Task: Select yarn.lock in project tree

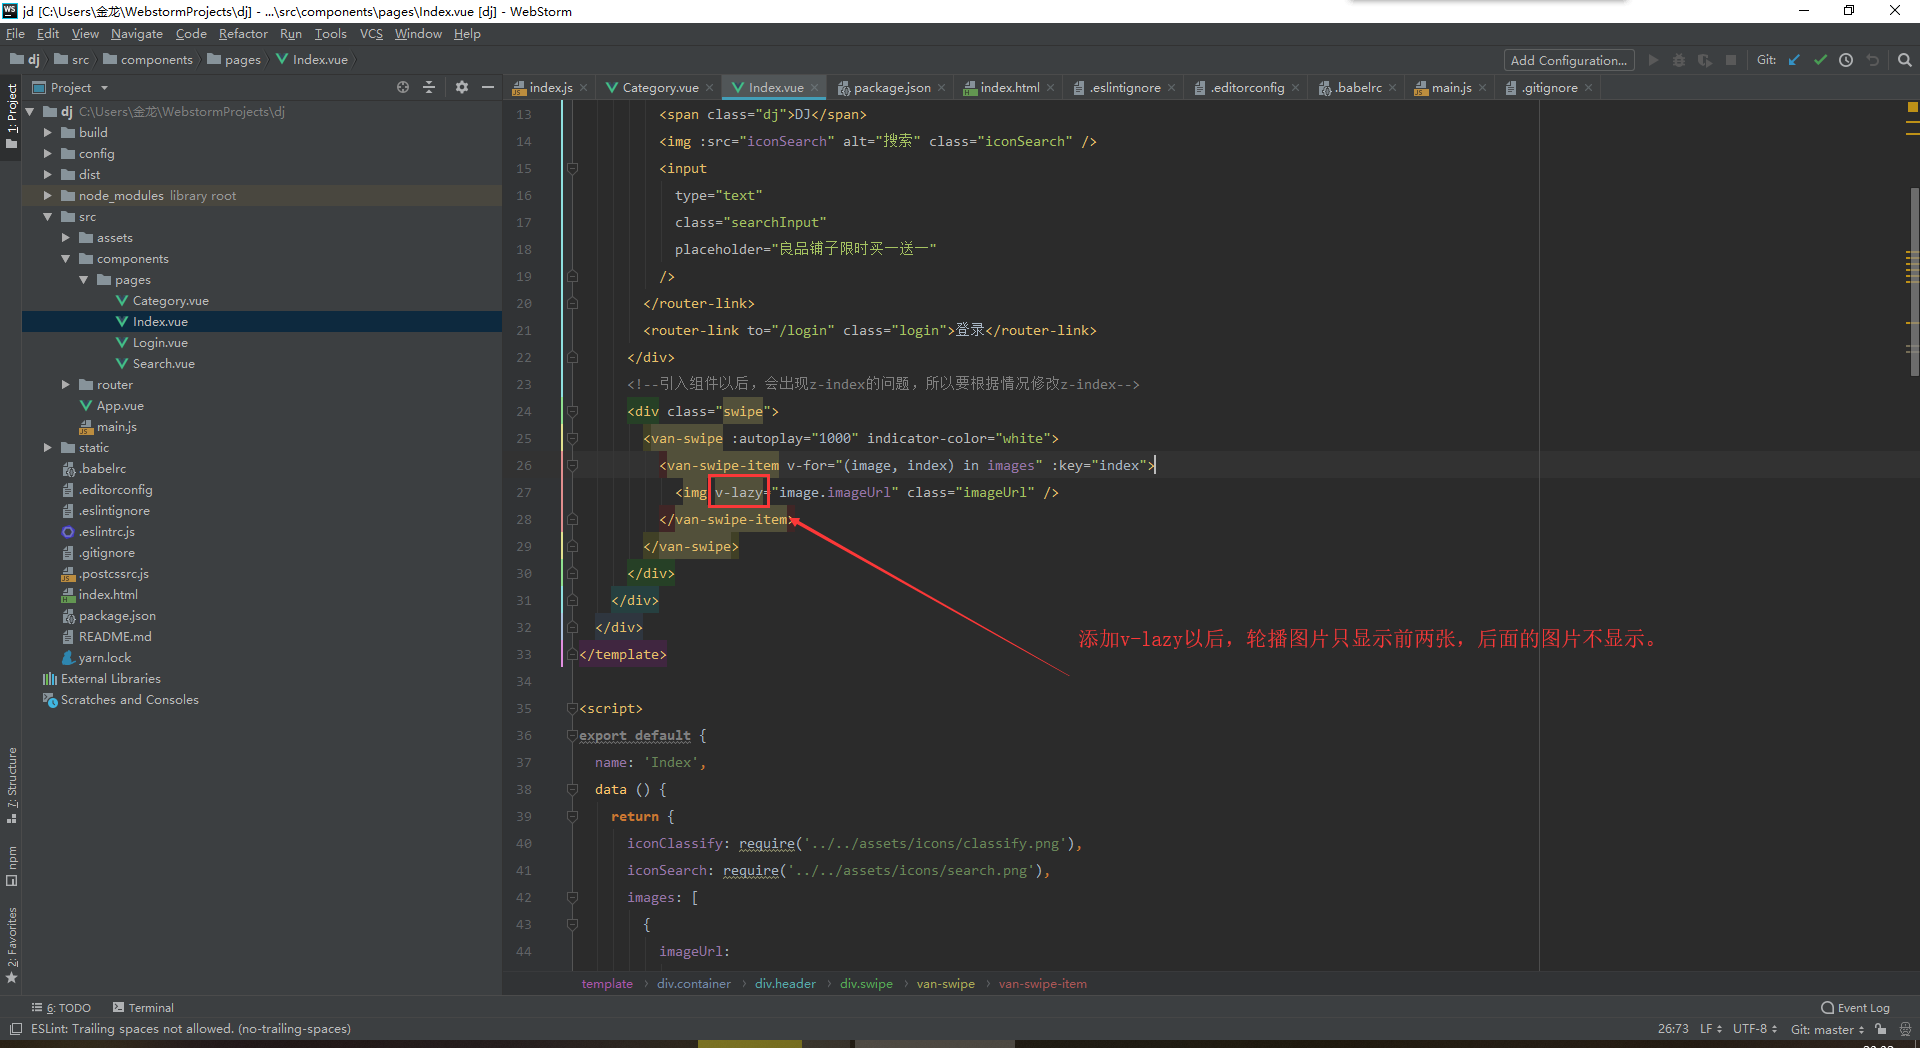Action: click(x=105, y=657)
